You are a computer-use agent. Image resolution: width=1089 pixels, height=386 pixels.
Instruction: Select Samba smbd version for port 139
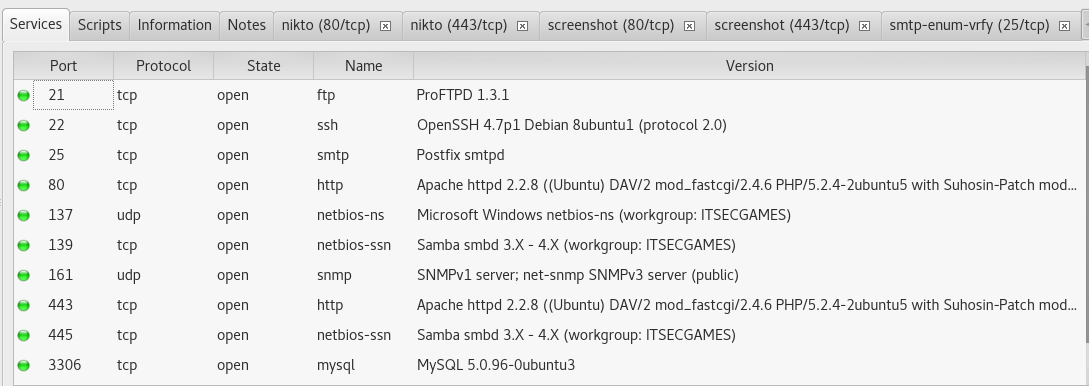point(749,244)
